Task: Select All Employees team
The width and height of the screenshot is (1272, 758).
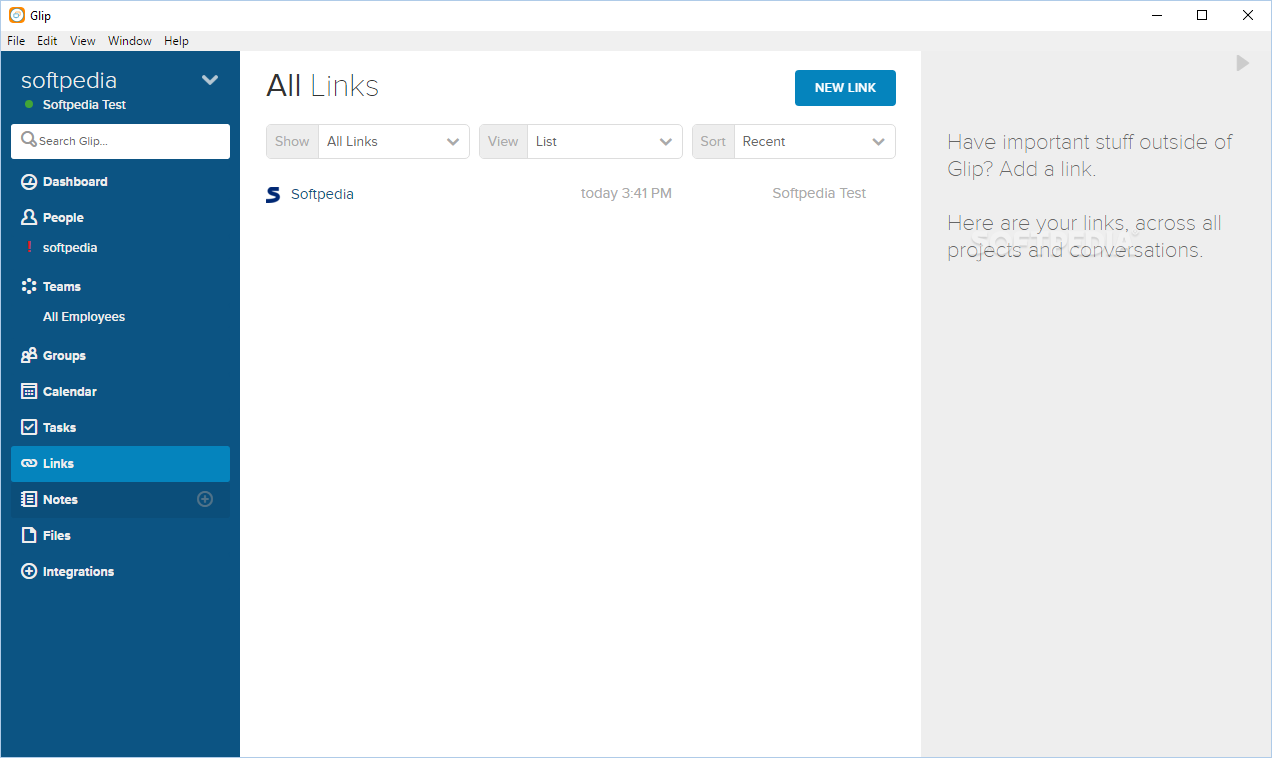Action: [x=84, y=317]
